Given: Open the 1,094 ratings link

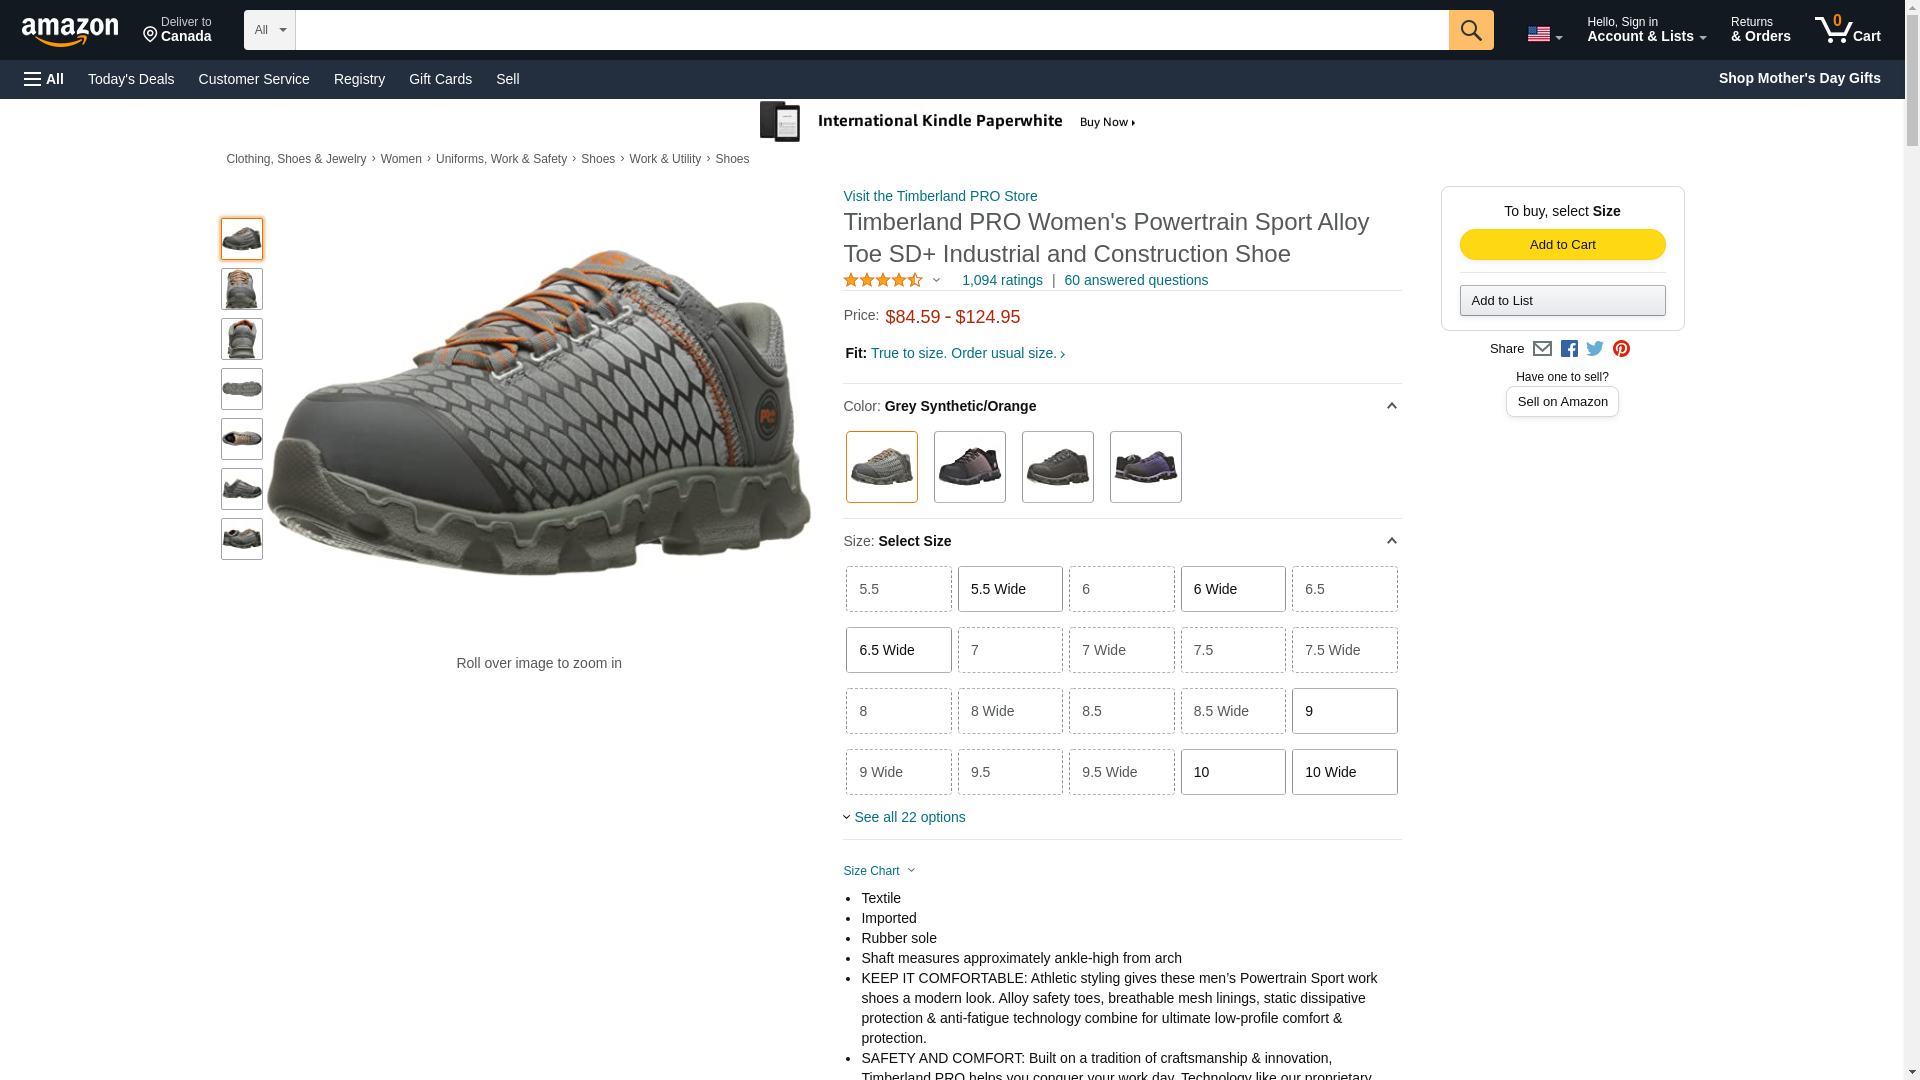Looking at the screenshot, I should (x=1001, y=280).
